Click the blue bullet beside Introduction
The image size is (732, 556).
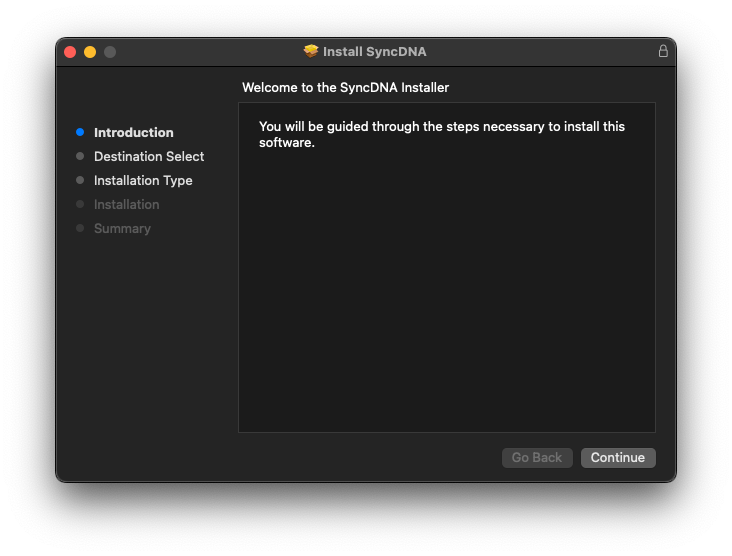pos(80,132)
